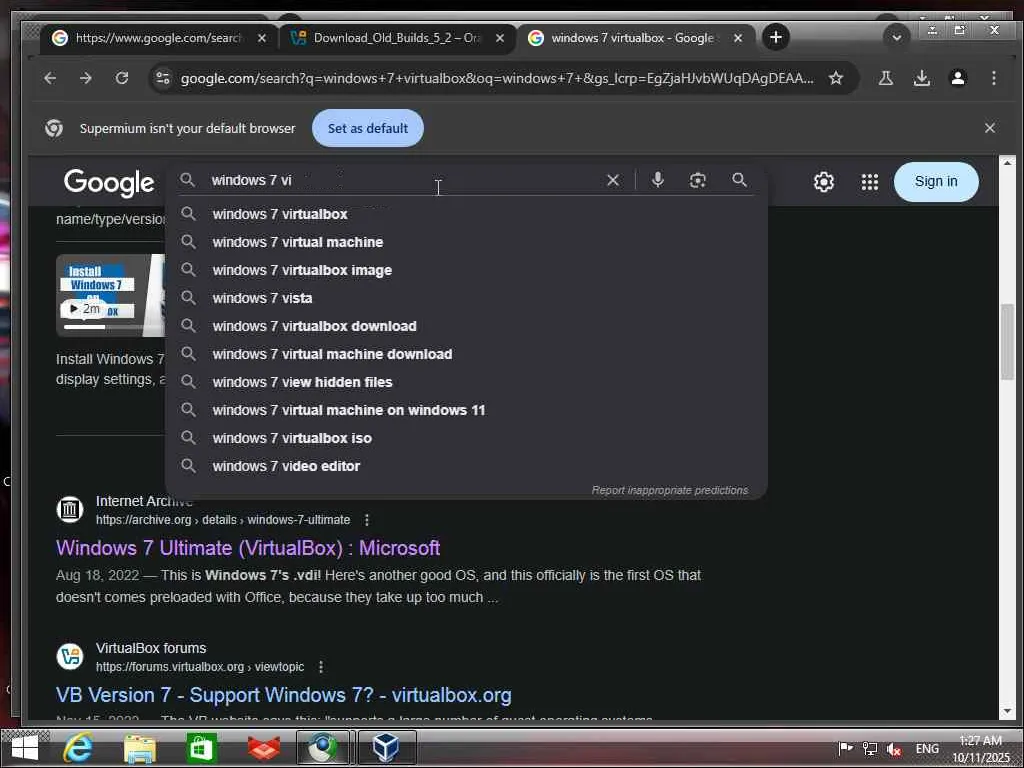Submit search with the magnifier icon

tap(739, 180)
